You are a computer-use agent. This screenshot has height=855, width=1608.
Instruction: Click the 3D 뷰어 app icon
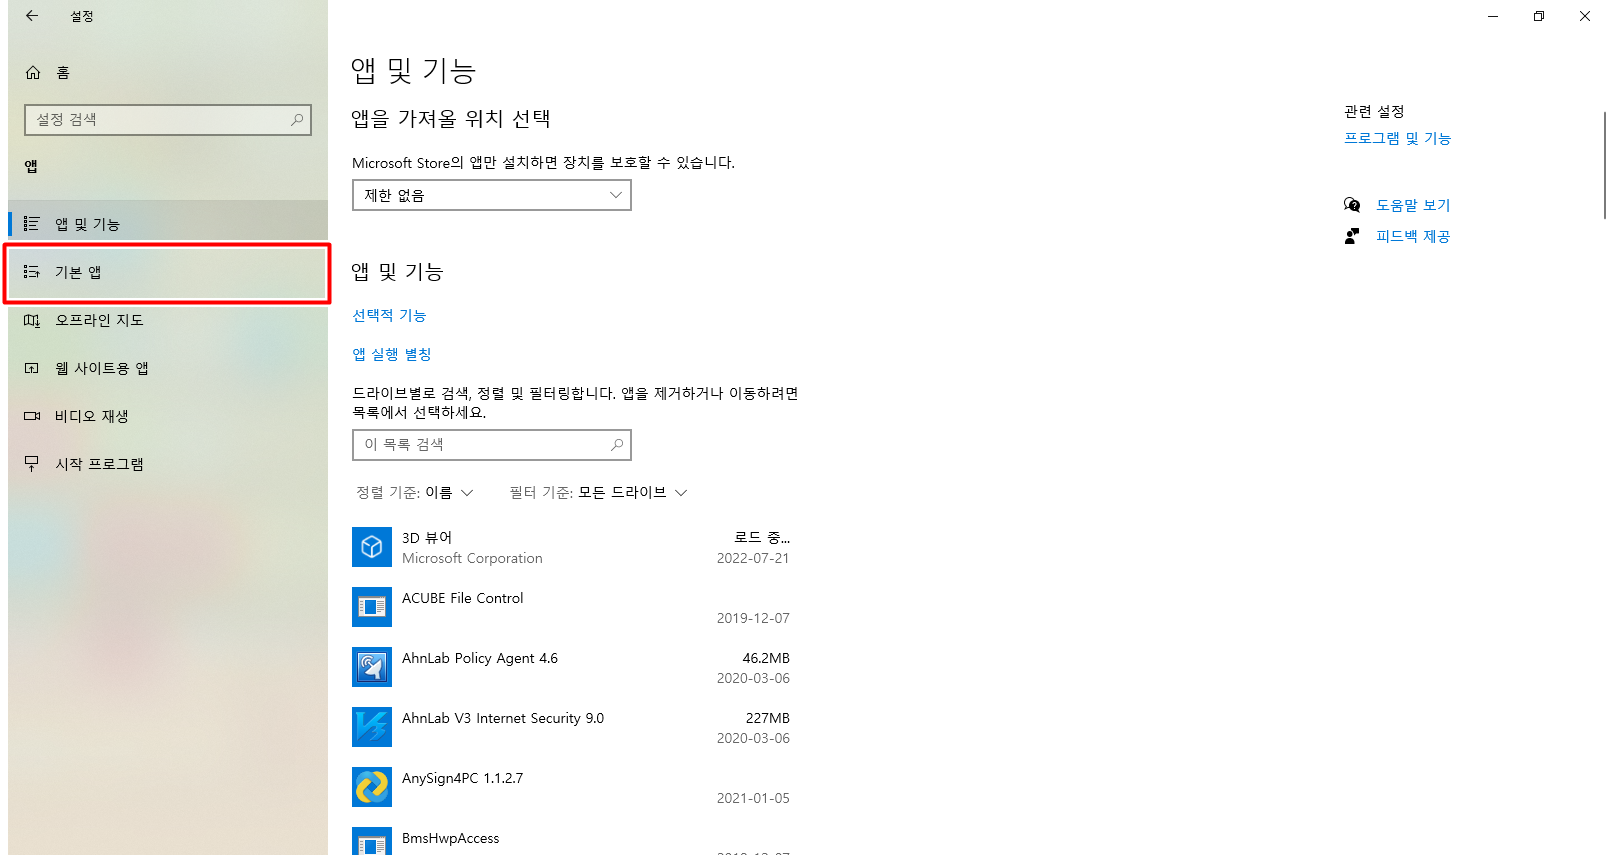pyautogui.click(x=372, y=547)
